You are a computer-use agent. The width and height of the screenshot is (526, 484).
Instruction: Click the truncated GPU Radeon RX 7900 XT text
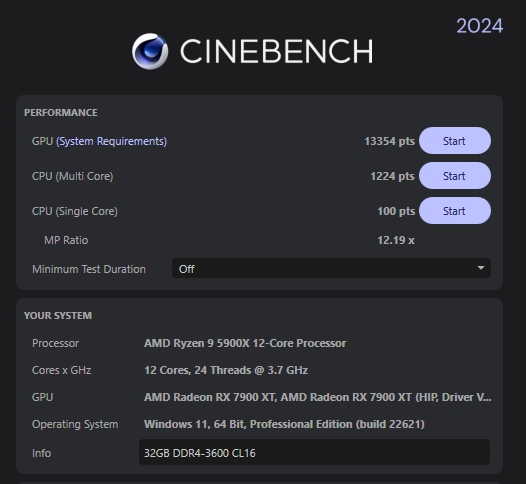pyautogui.click(x=318, y=397)
